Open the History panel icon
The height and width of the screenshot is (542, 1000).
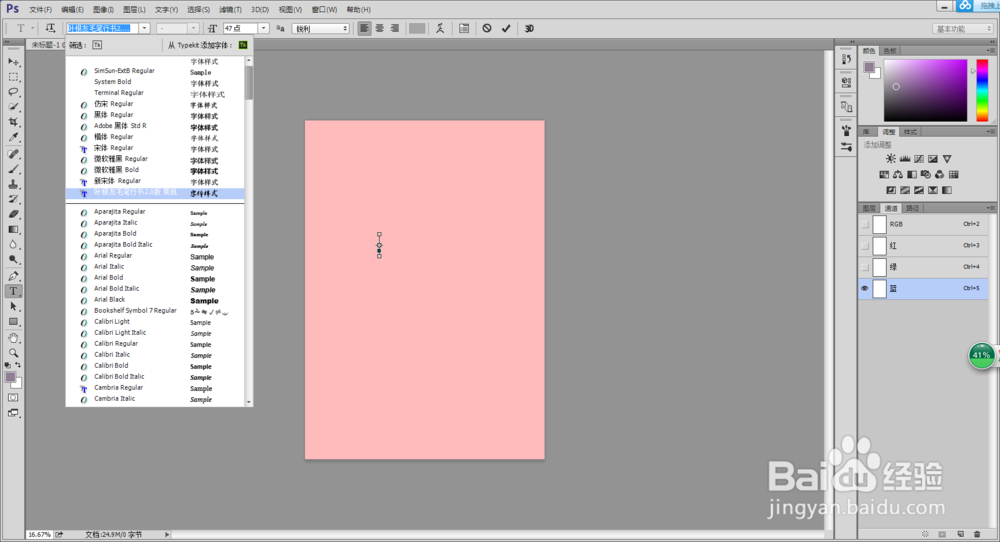pyautogui.click(x=846, y=59)
